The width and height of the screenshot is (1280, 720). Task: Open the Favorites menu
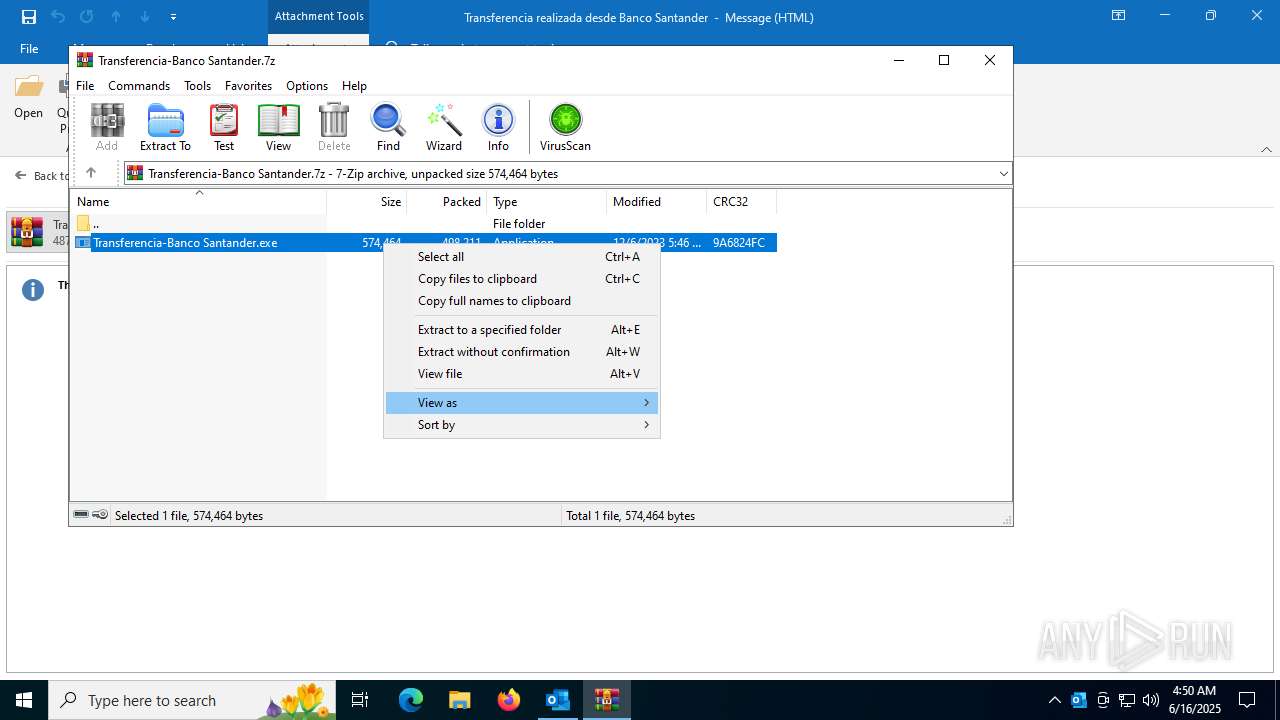tap(248, 86)
